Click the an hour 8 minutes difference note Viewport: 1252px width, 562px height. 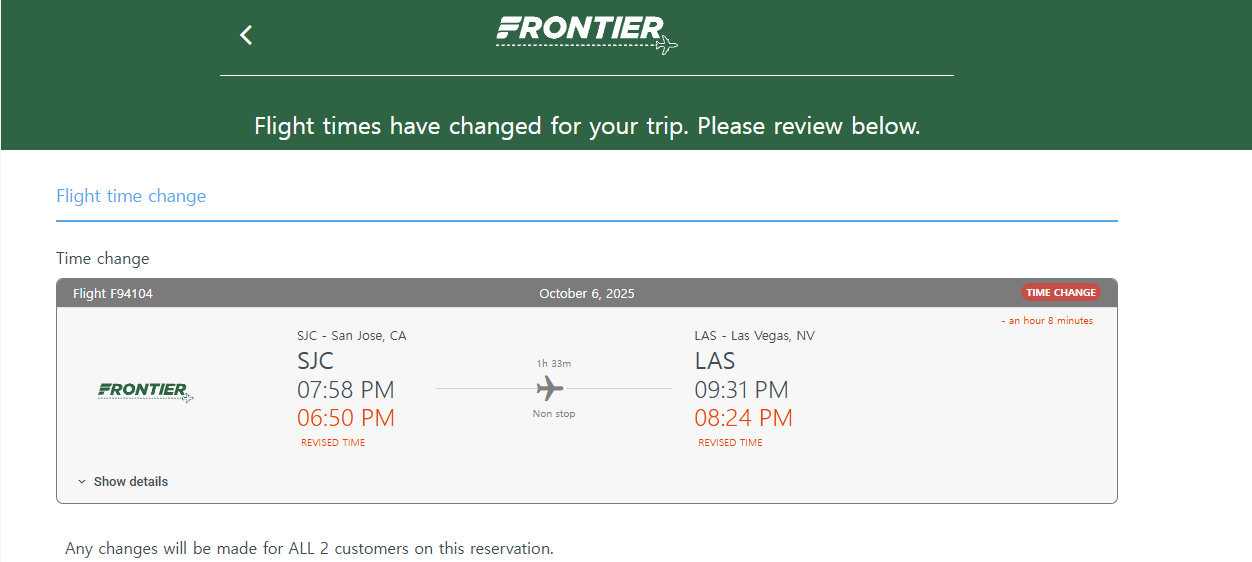tap(1047, 321)
